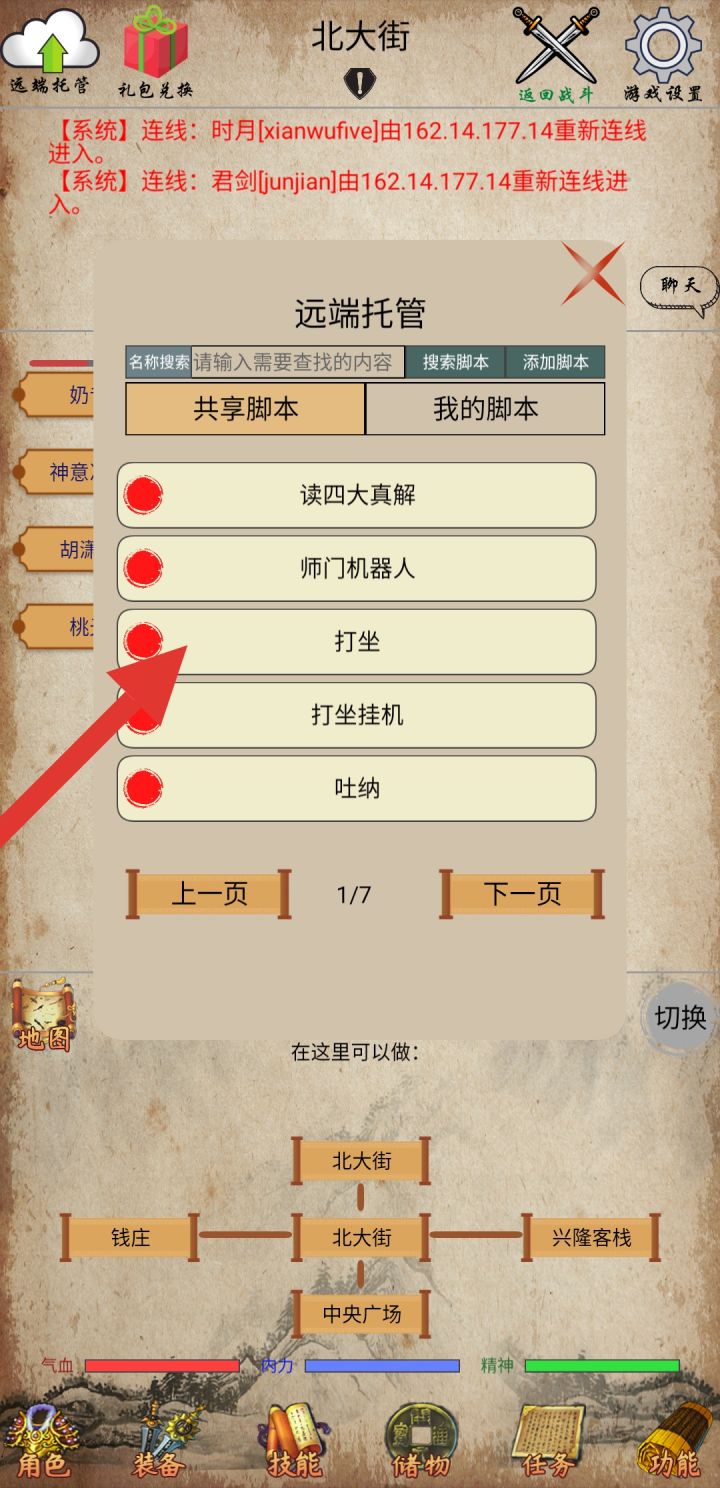
Task: Toggle the red dot beside 读四大真解
Action: coord(144,495)
